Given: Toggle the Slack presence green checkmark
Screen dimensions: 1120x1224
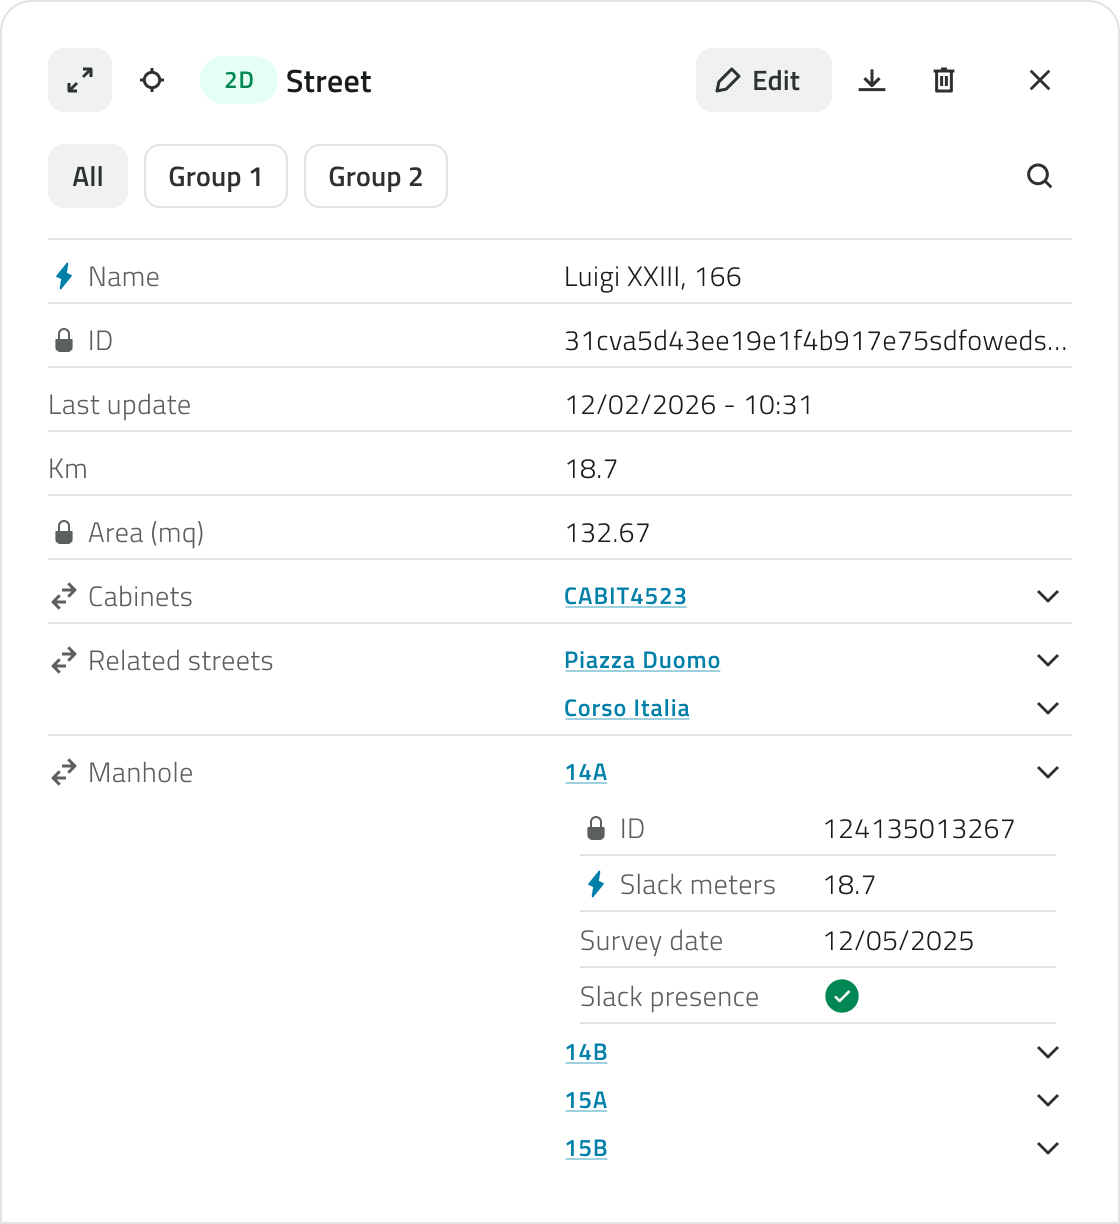Looking at the screenshot, I should tap(842, 997).
